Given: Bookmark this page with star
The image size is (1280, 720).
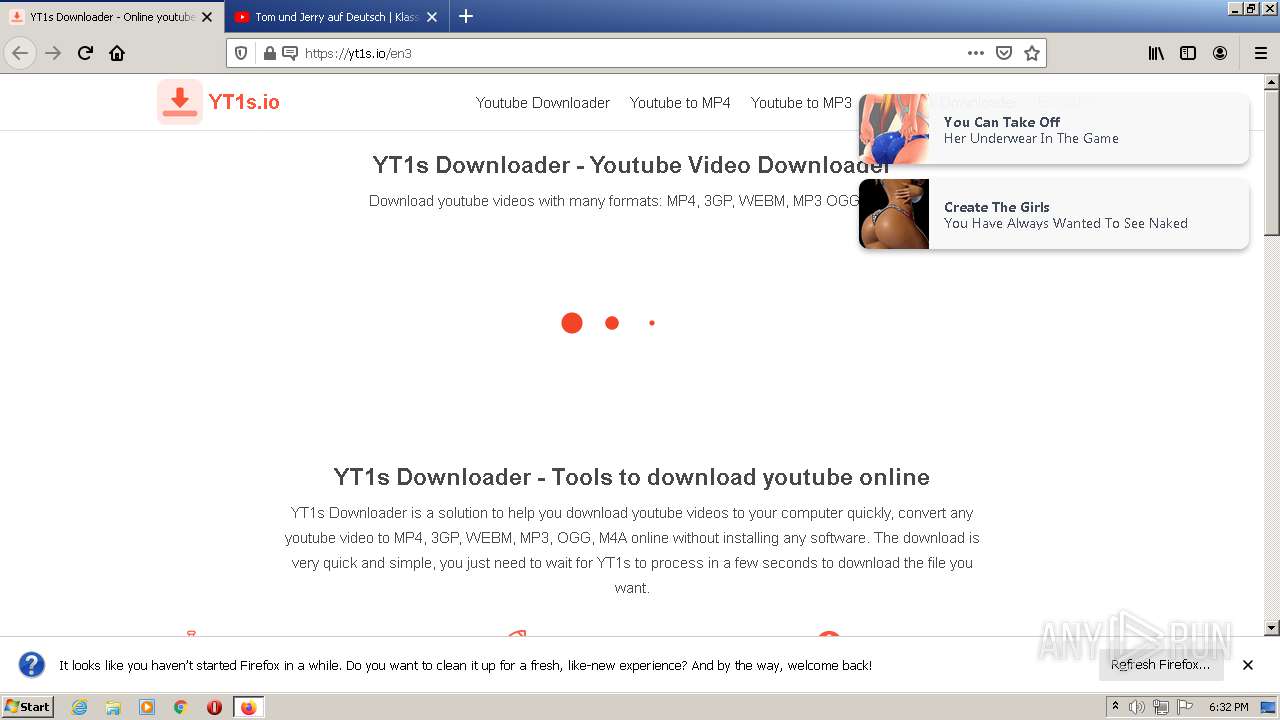Looking at the screenshot, I should [1032, 53].
